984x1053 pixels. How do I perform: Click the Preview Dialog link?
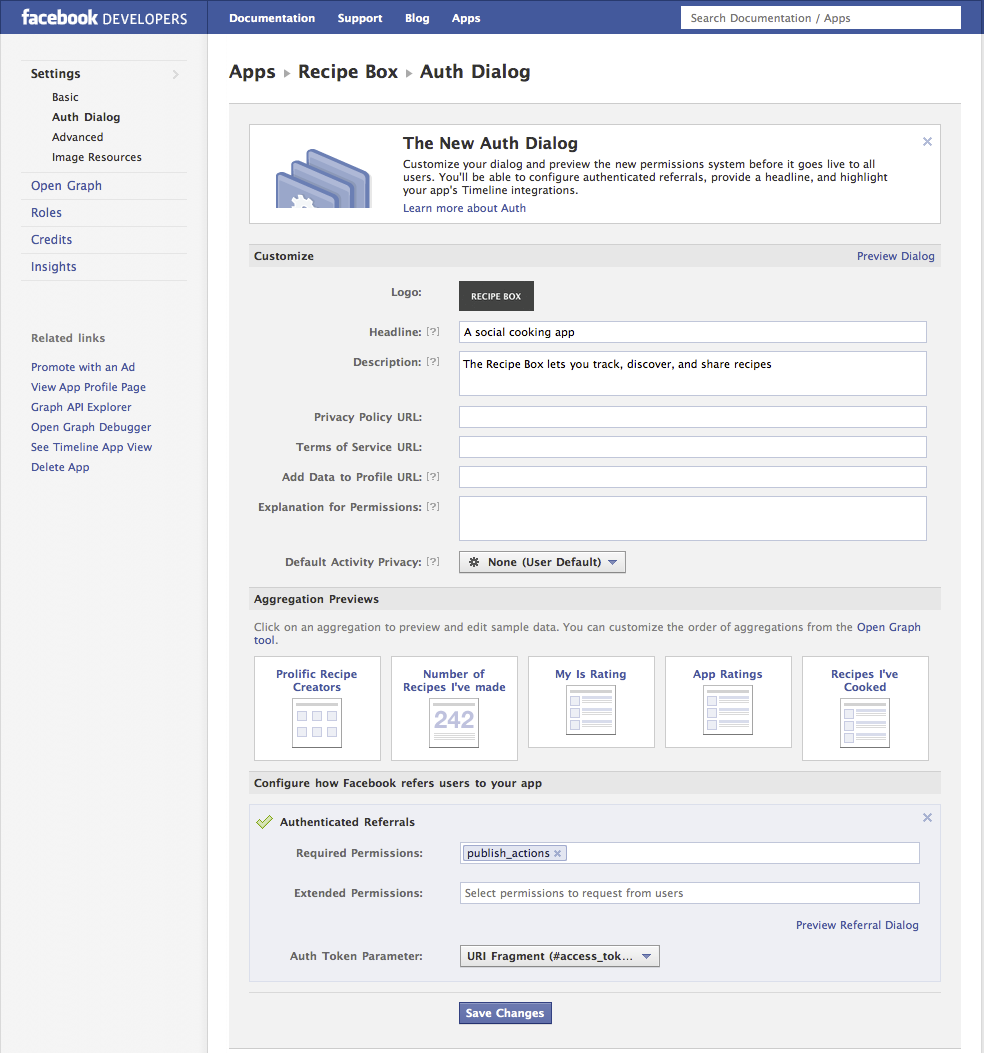tap(895, 256)
